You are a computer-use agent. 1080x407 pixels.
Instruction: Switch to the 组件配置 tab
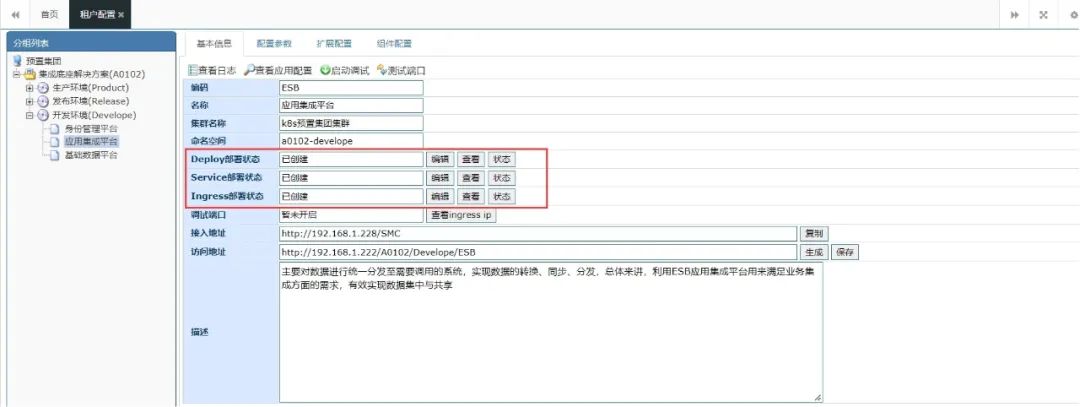tap(394, 43)
